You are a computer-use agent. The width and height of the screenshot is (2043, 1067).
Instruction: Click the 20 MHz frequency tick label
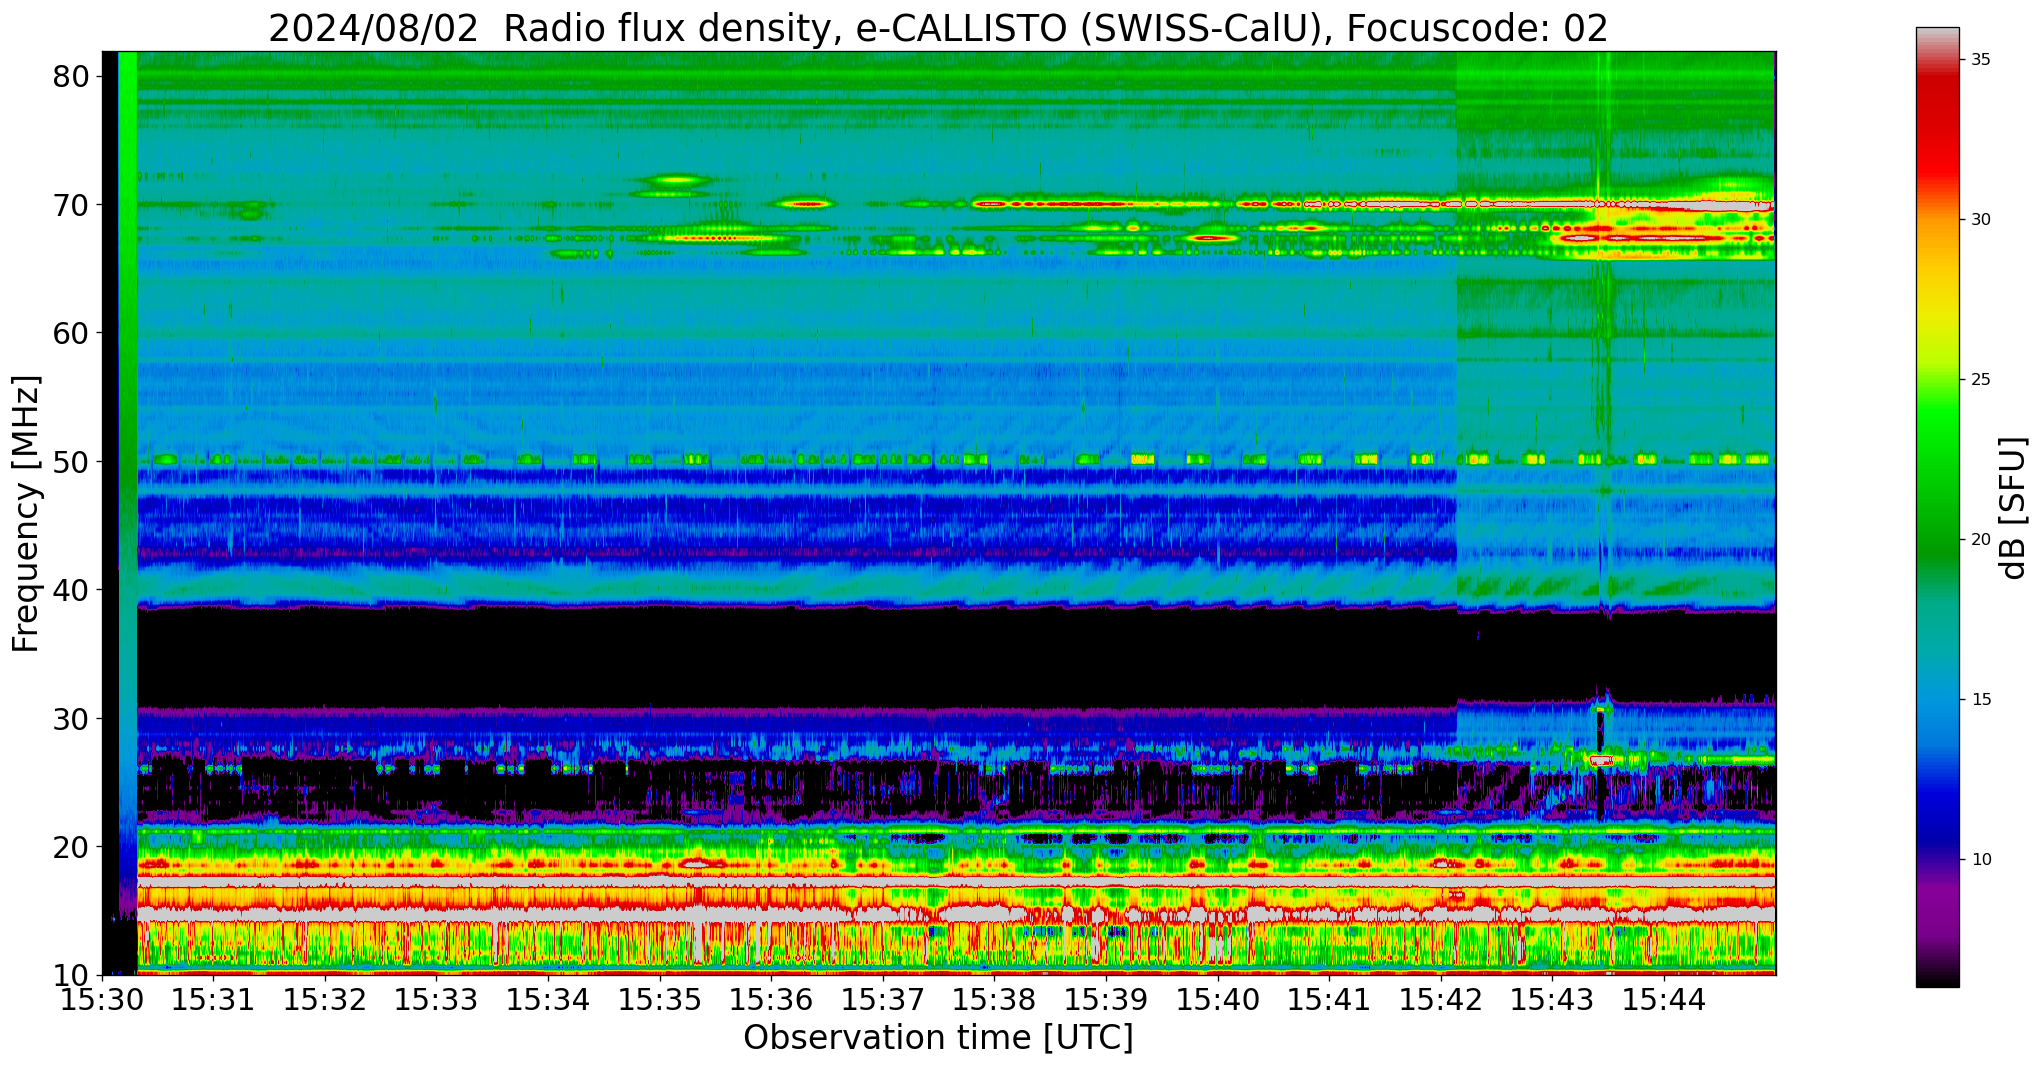(73, 847)
